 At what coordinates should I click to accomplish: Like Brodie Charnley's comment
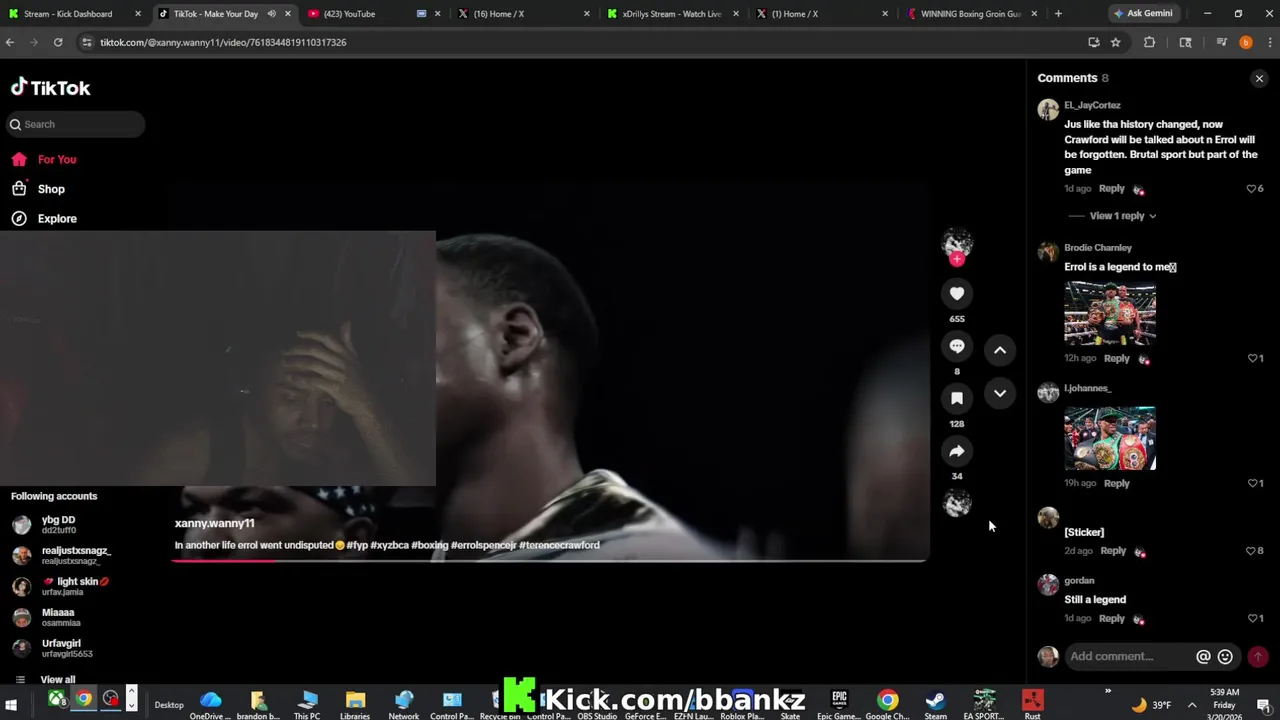pos(1255,358)
